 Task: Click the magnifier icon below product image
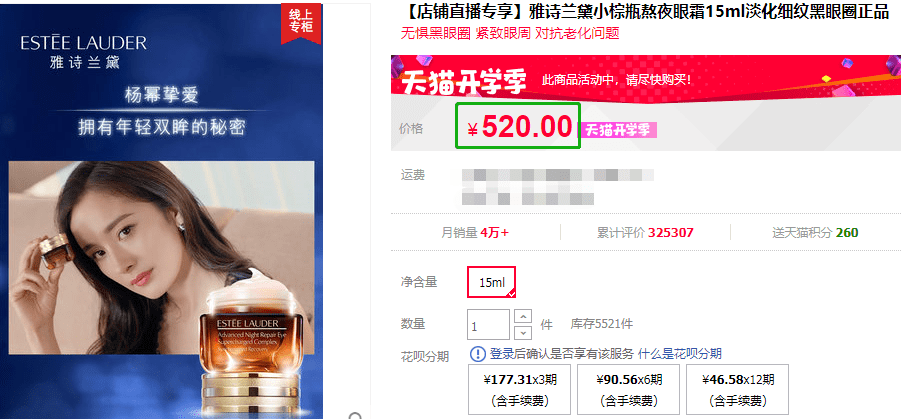pos(356,416)
